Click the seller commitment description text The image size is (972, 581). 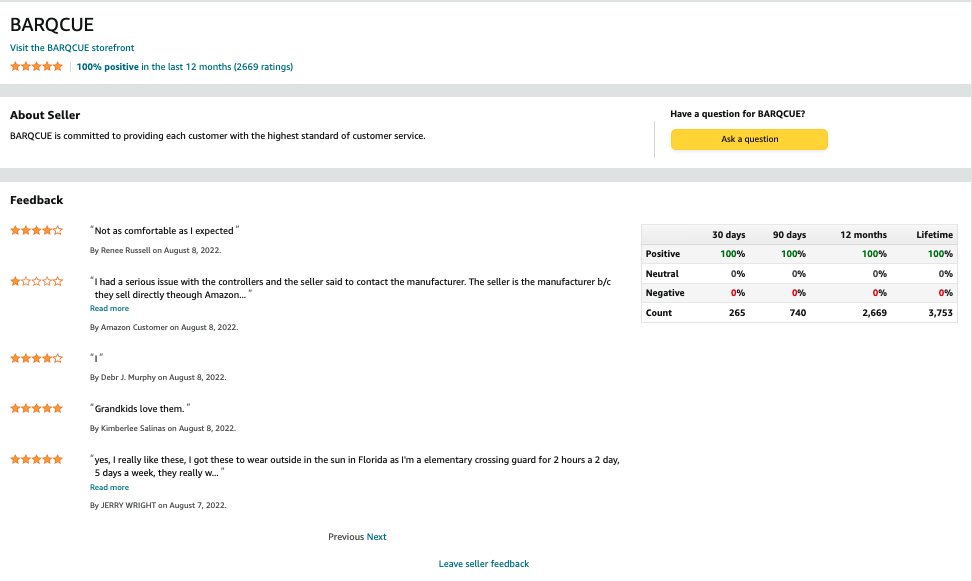pos(218,136)
